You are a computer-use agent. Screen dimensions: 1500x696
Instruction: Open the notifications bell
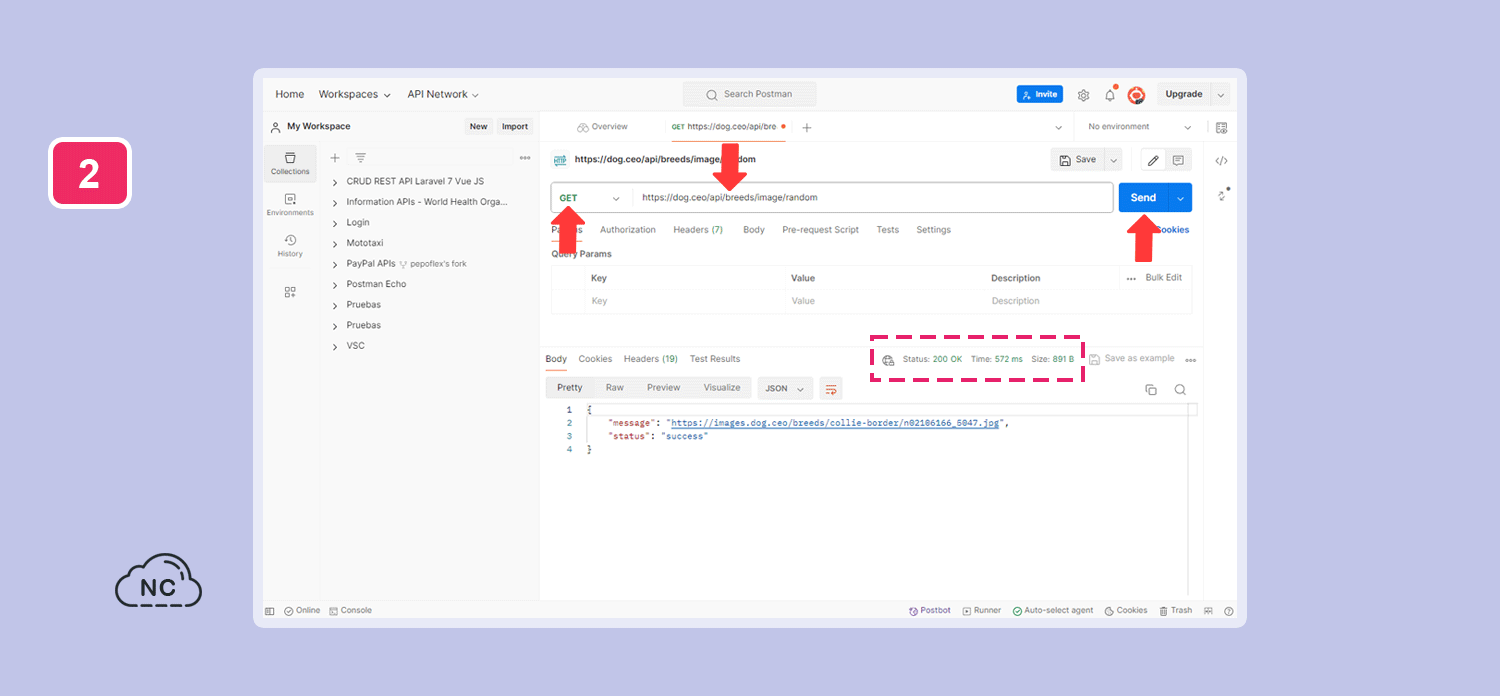point(1110,95)
